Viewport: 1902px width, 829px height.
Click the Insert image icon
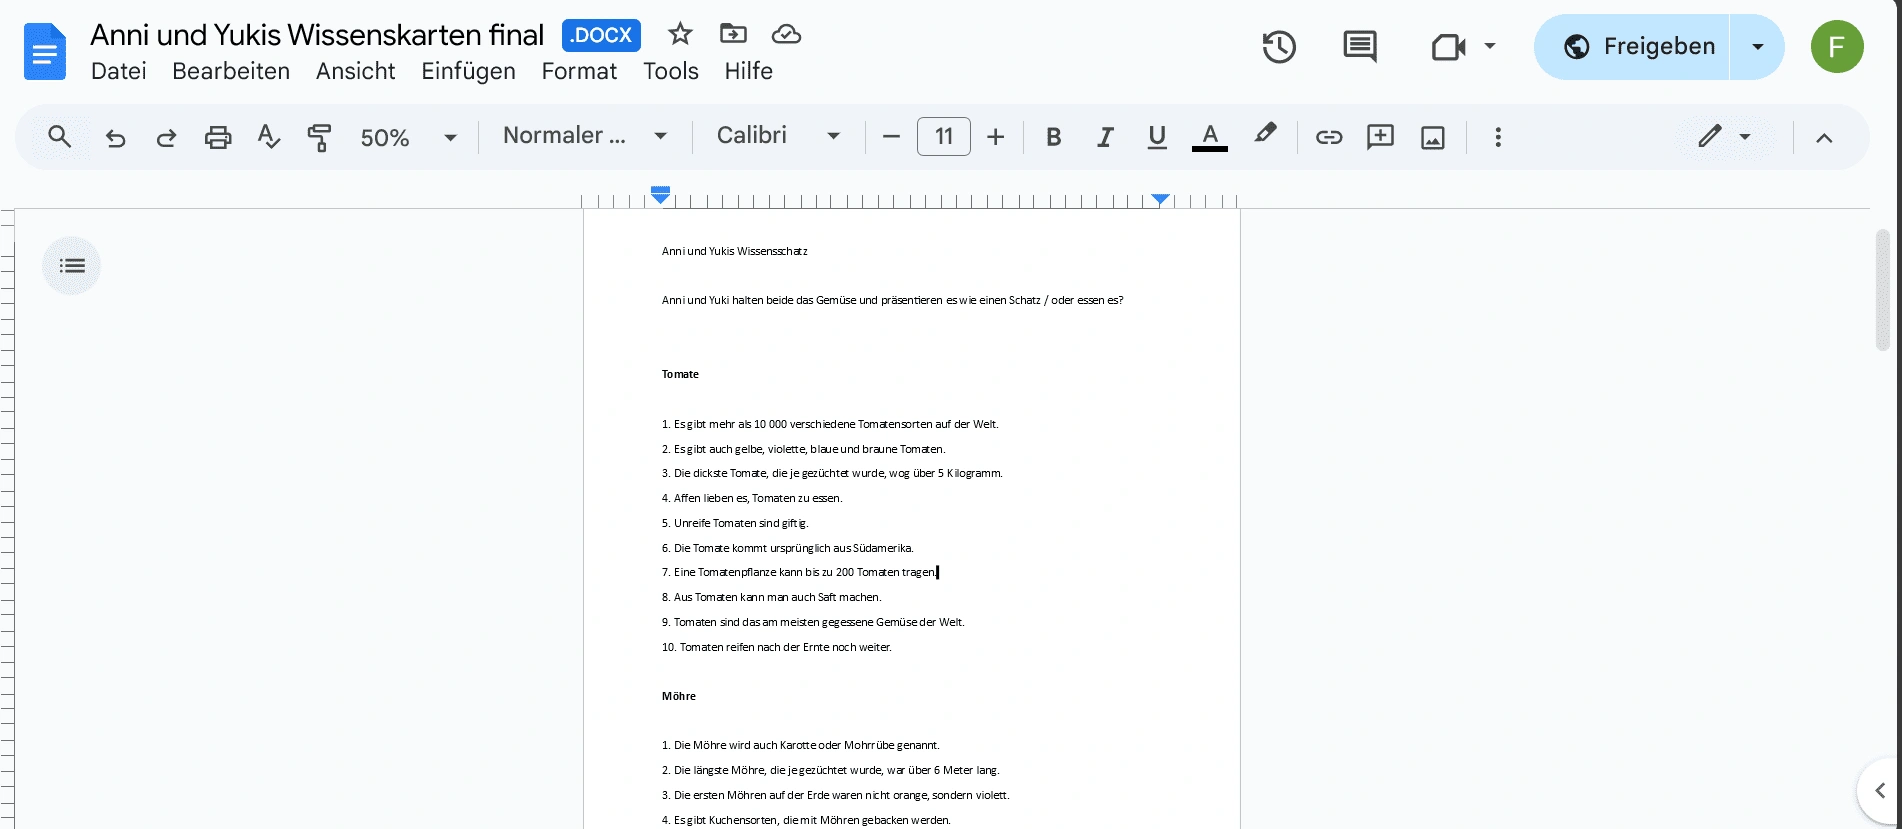tap(1432, 137)
